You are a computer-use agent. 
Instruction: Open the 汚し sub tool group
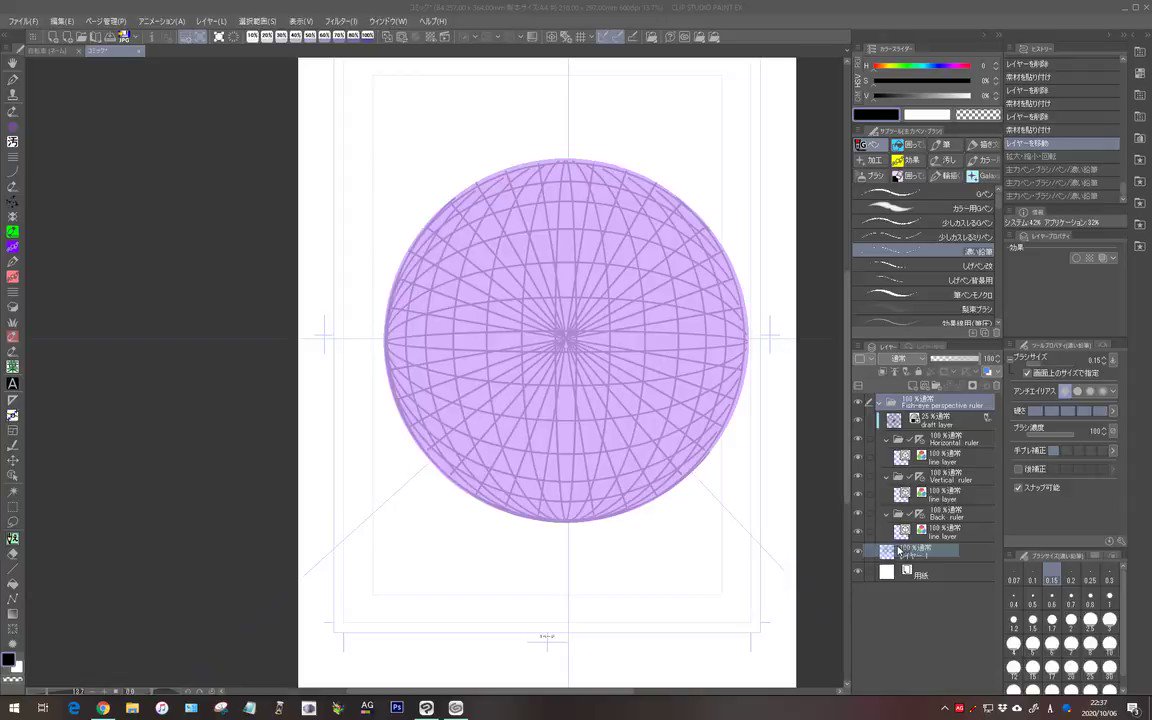click(x=945, y=160)
